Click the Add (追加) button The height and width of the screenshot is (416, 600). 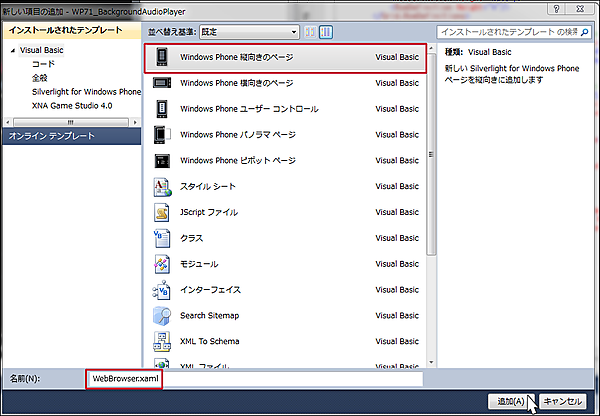510,401
